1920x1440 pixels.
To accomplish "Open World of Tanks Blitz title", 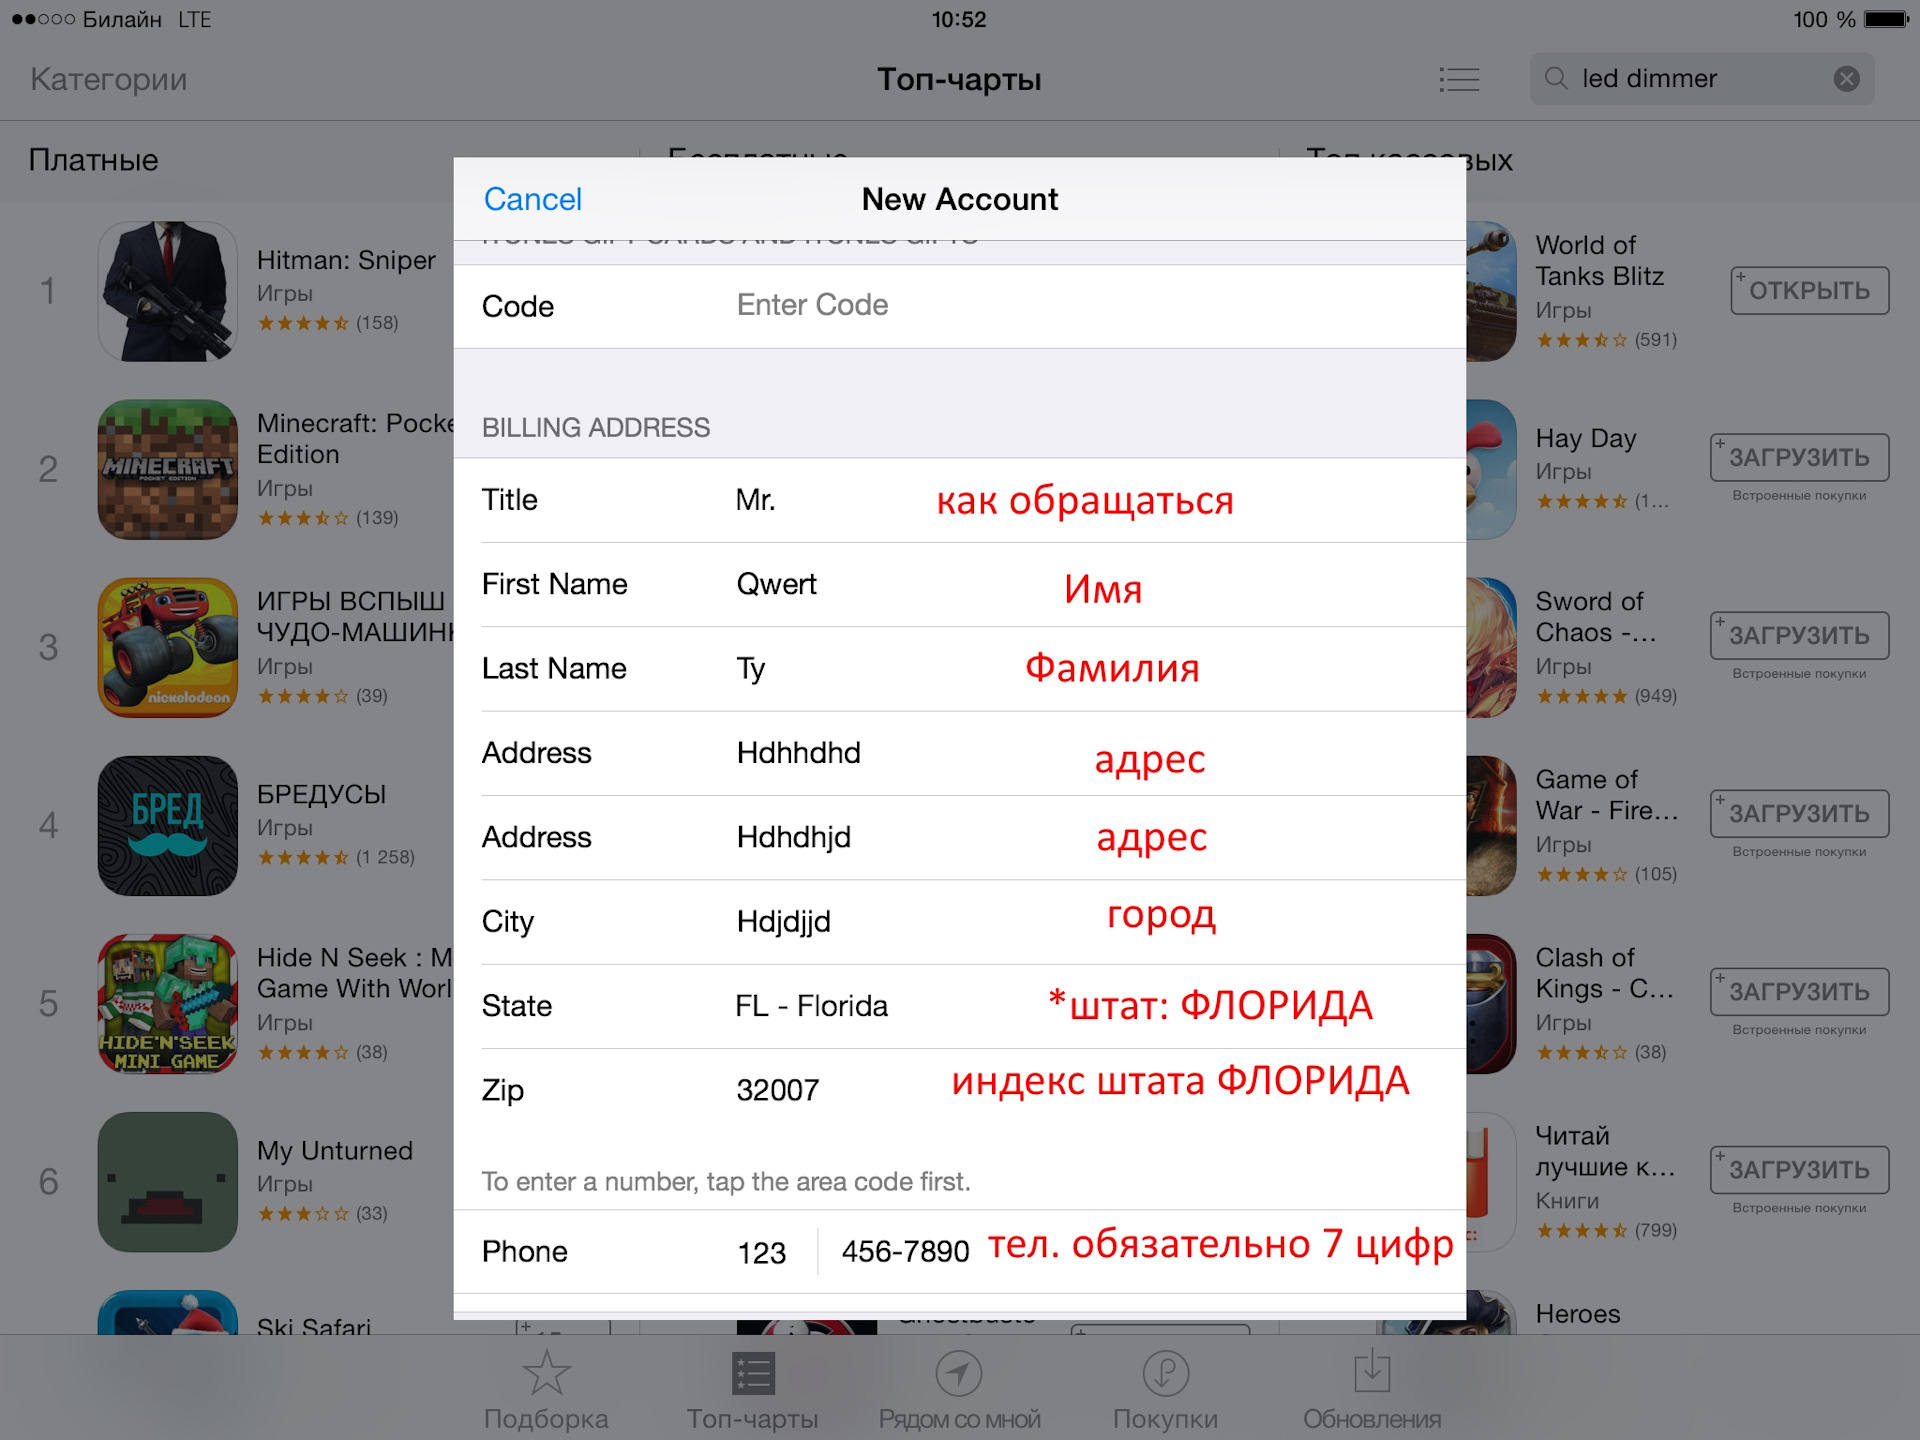I will [x=1599, y=260].
